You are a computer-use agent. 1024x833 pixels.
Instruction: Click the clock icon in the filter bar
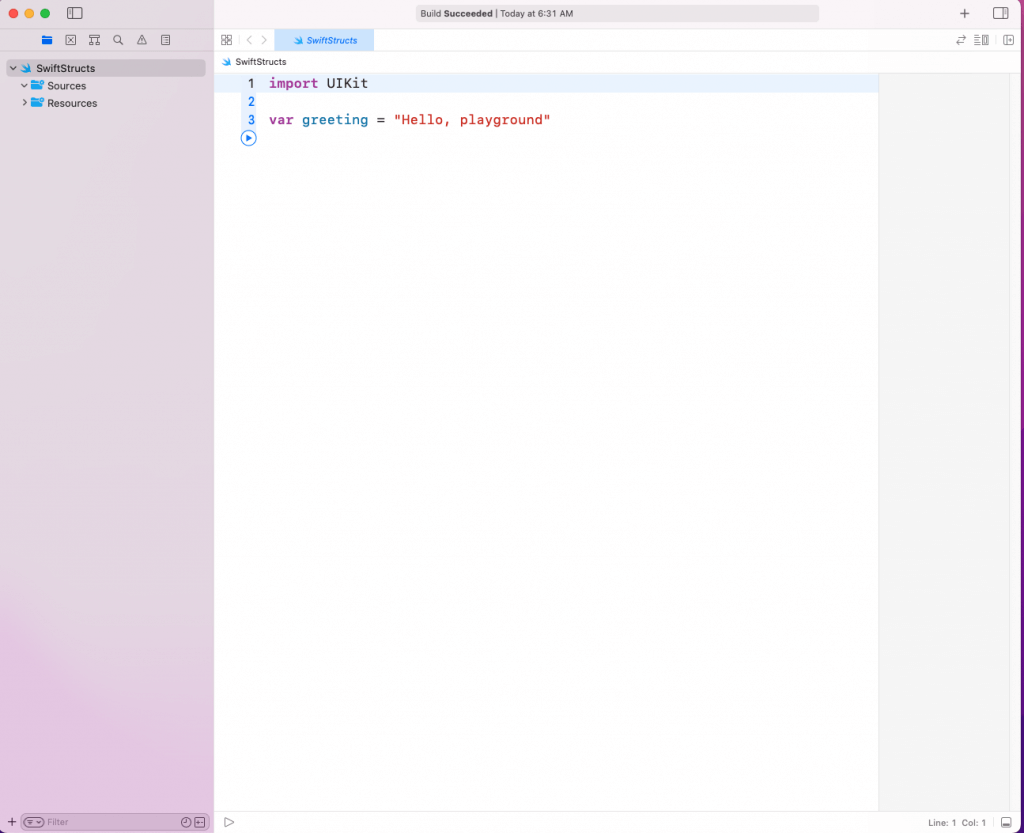tap(183, 821)
